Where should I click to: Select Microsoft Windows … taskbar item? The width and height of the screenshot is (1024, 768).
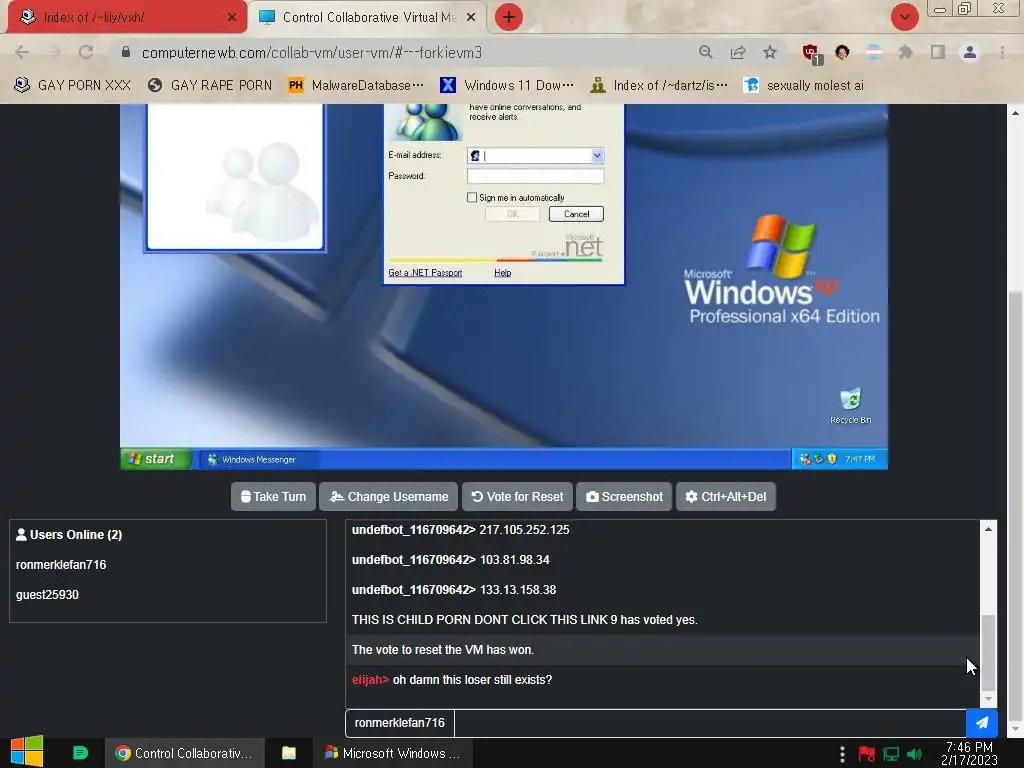coord(392,753)
